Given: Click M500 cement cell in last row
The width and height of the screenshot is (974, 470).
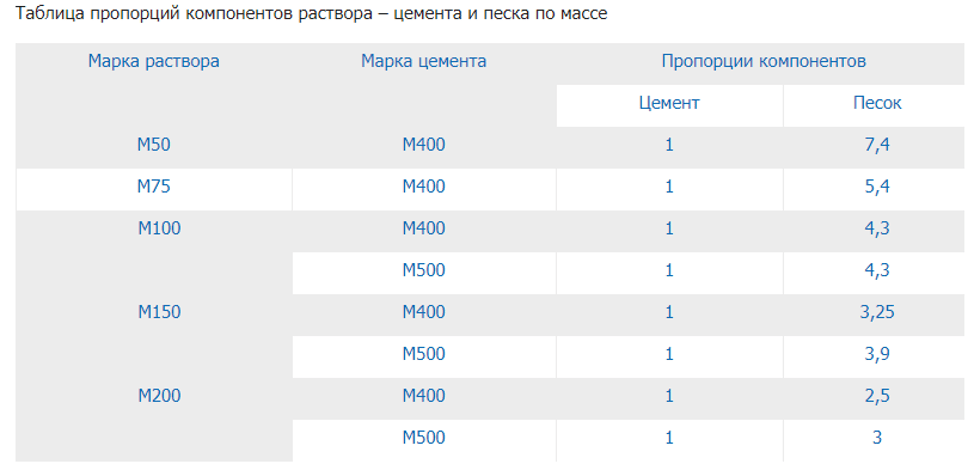Looking at the screenshot, I should pyautogui.click(x=424, y=438).
